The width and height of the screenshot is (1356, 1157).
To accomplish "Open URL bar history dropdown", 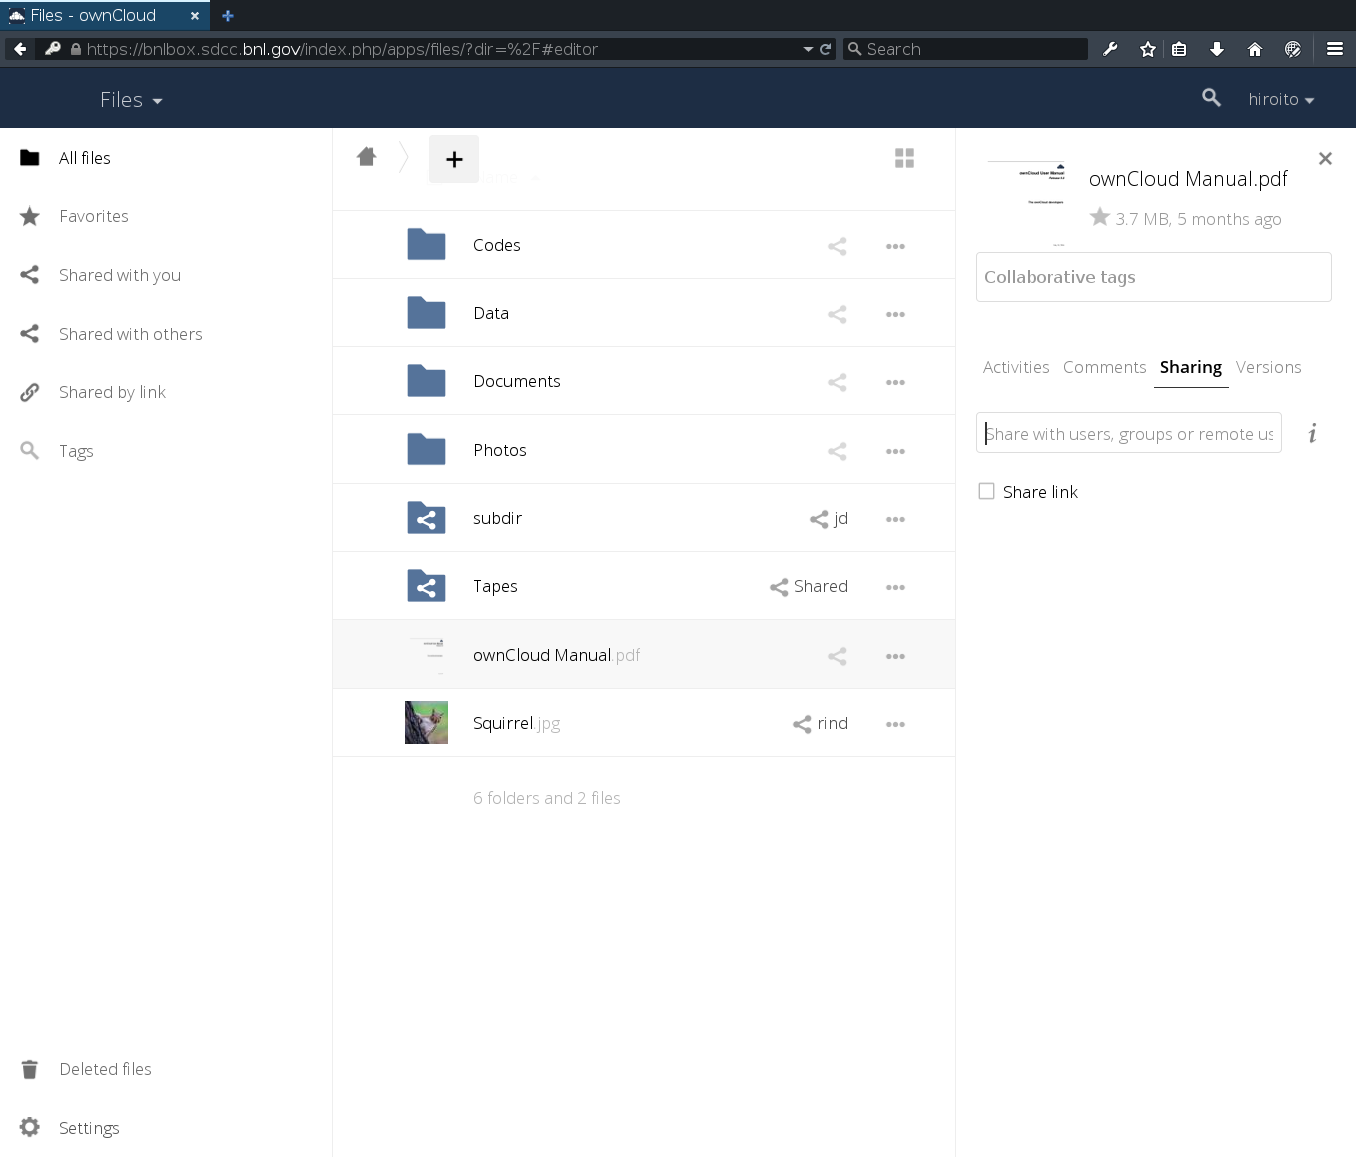I will (x=808, y=49).
